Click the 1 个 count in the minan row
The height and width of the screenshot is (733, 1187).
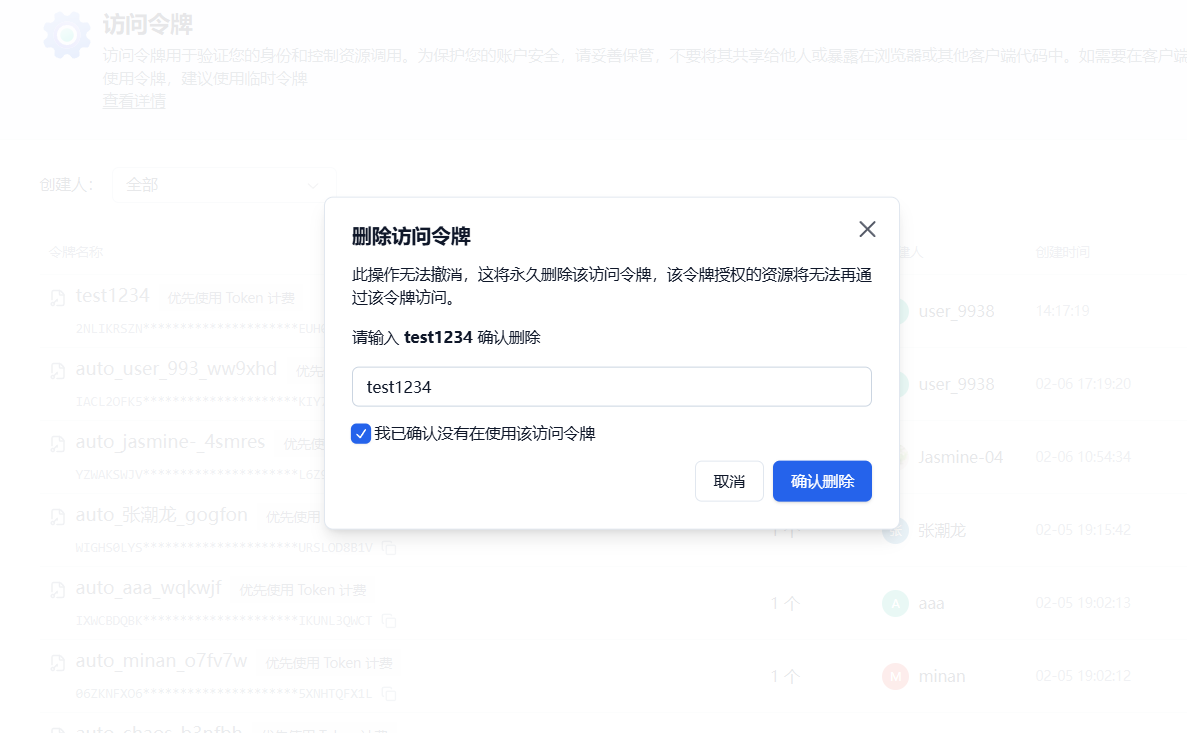(785, 676)
